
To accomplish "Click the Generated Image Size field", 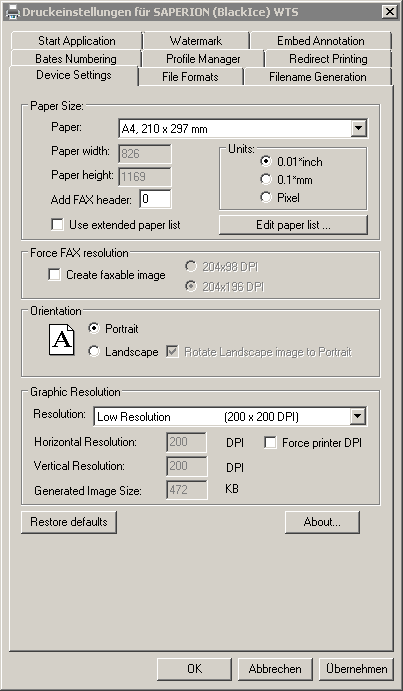I will 187,490.
